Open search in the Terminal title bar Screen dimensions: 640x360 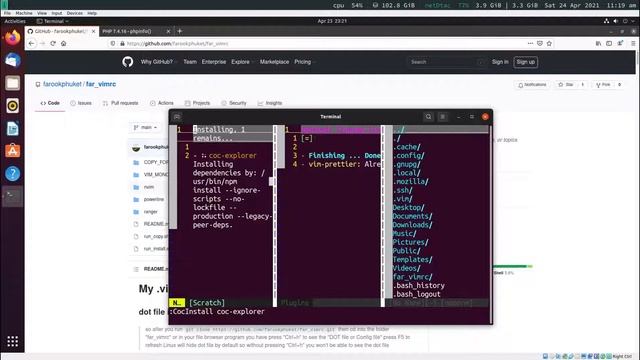click(x=428, y=117)
